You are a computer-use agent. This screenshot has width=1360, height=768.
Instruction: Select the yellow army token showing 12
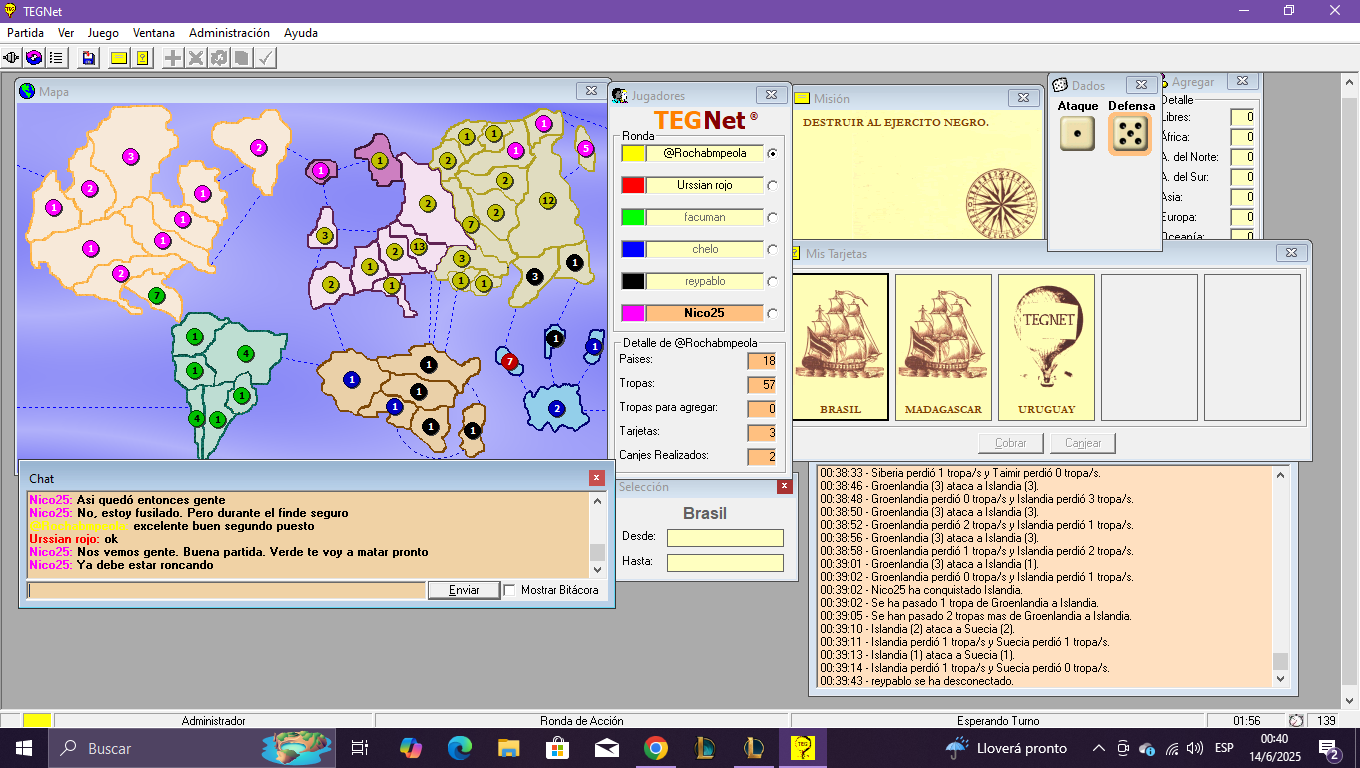tap(547, 201)
